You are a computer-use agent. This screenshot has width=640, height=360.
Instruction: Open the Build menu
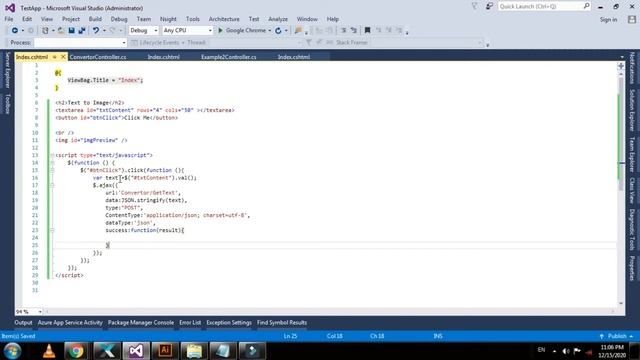pyautogui.click(x=95, y=19)
